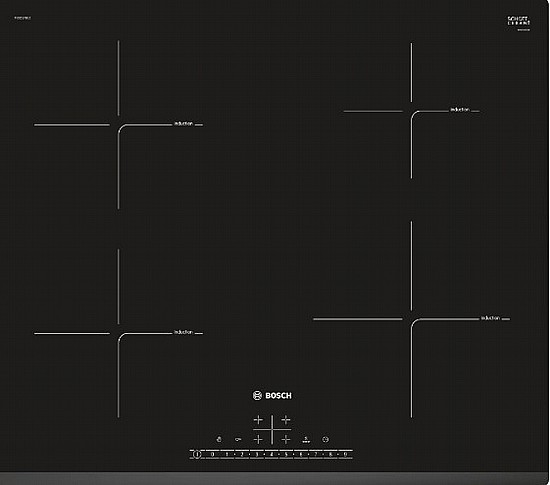
Task: Choose level 3 on the power scale
Action: [x=256, y=454]
